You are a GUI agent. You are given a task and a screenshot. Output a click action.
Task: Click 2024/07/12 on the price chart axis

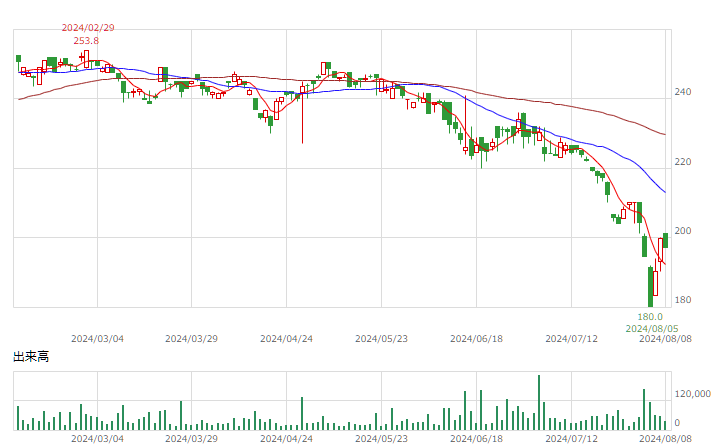coord(571,339)
